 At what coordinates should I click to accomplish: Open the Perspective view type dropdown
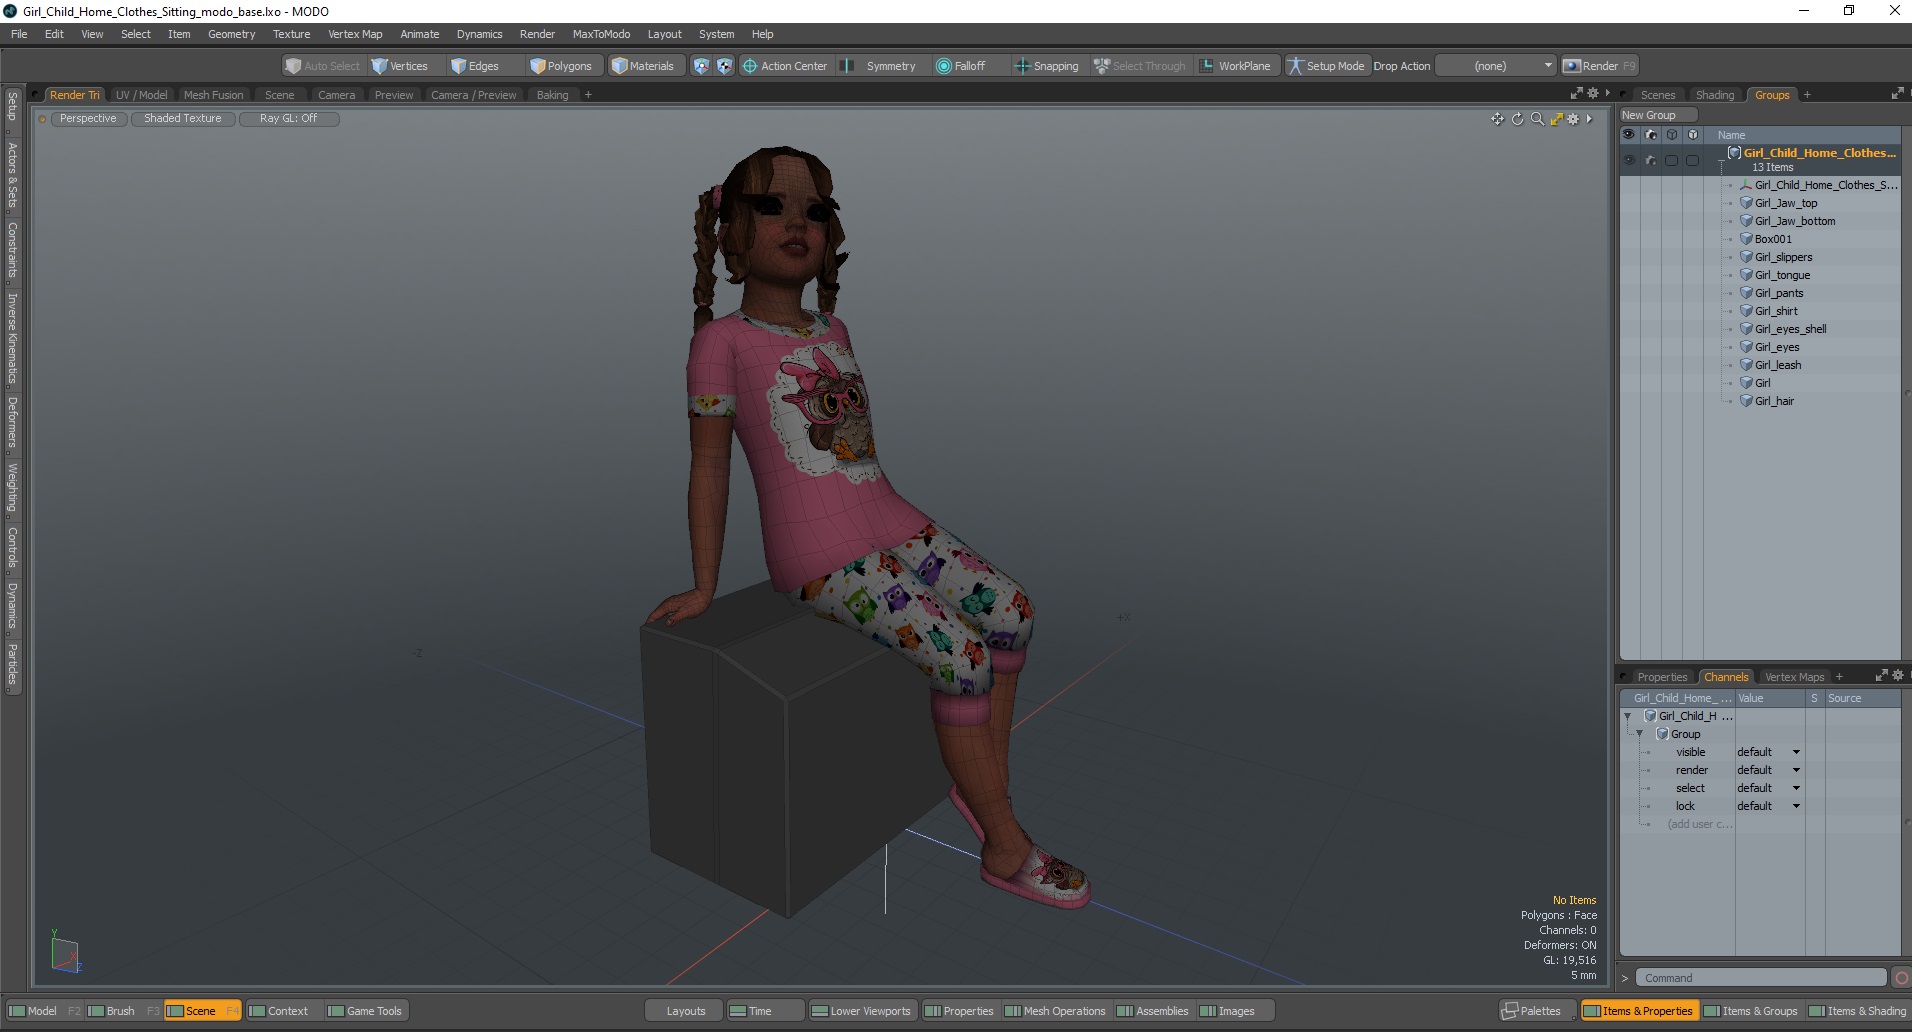point(88,118)
